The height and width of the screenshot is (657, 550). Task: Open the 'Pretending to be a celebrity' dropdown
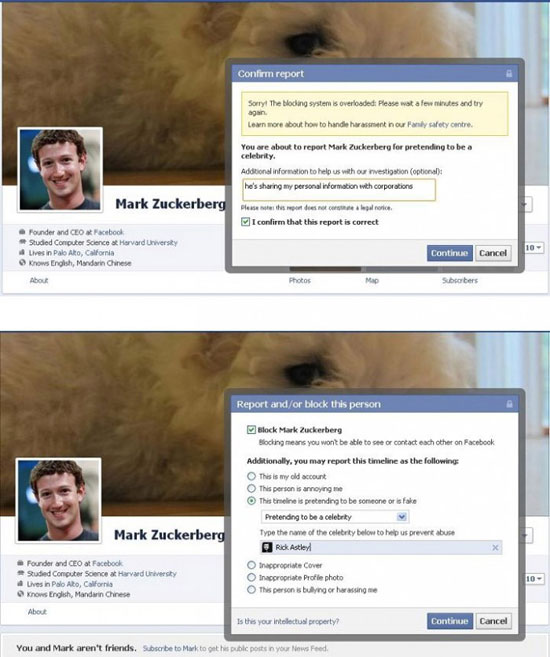[x=335, y=517]
